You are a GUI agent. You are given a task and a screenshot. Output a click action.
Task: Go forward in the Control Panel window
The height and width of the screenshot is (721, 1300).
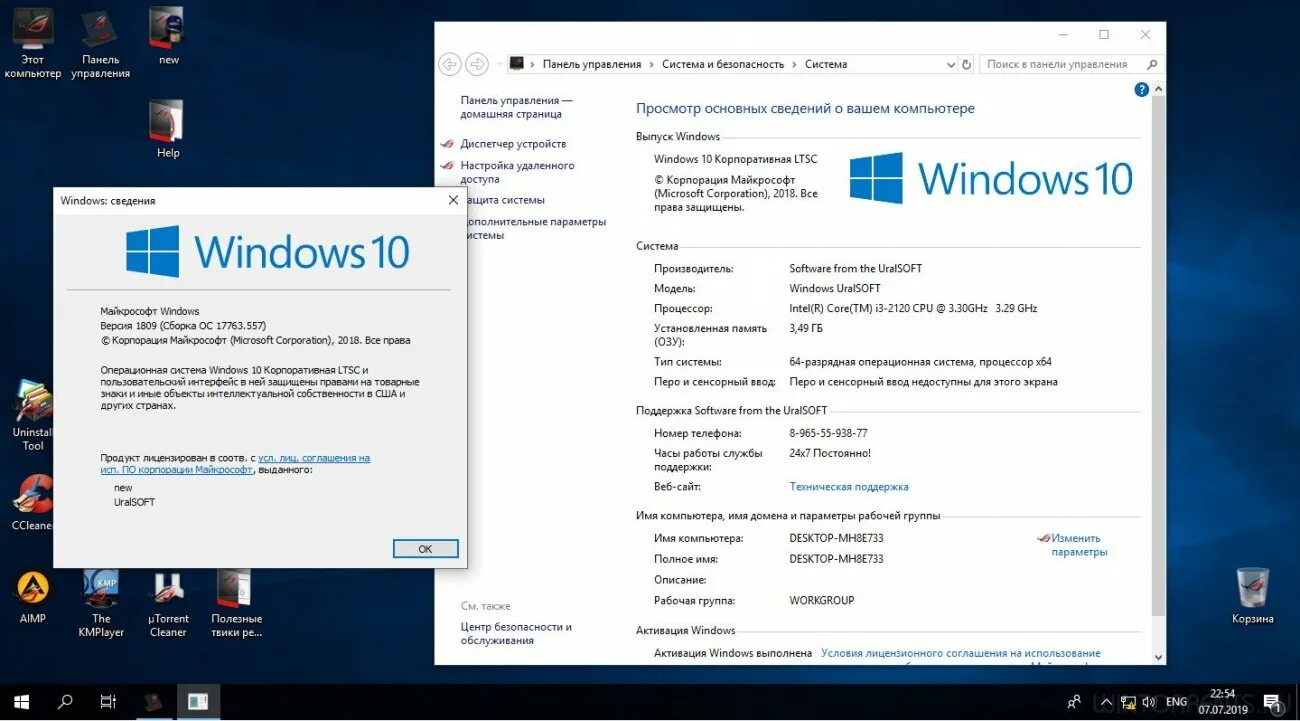coord(477,64)
